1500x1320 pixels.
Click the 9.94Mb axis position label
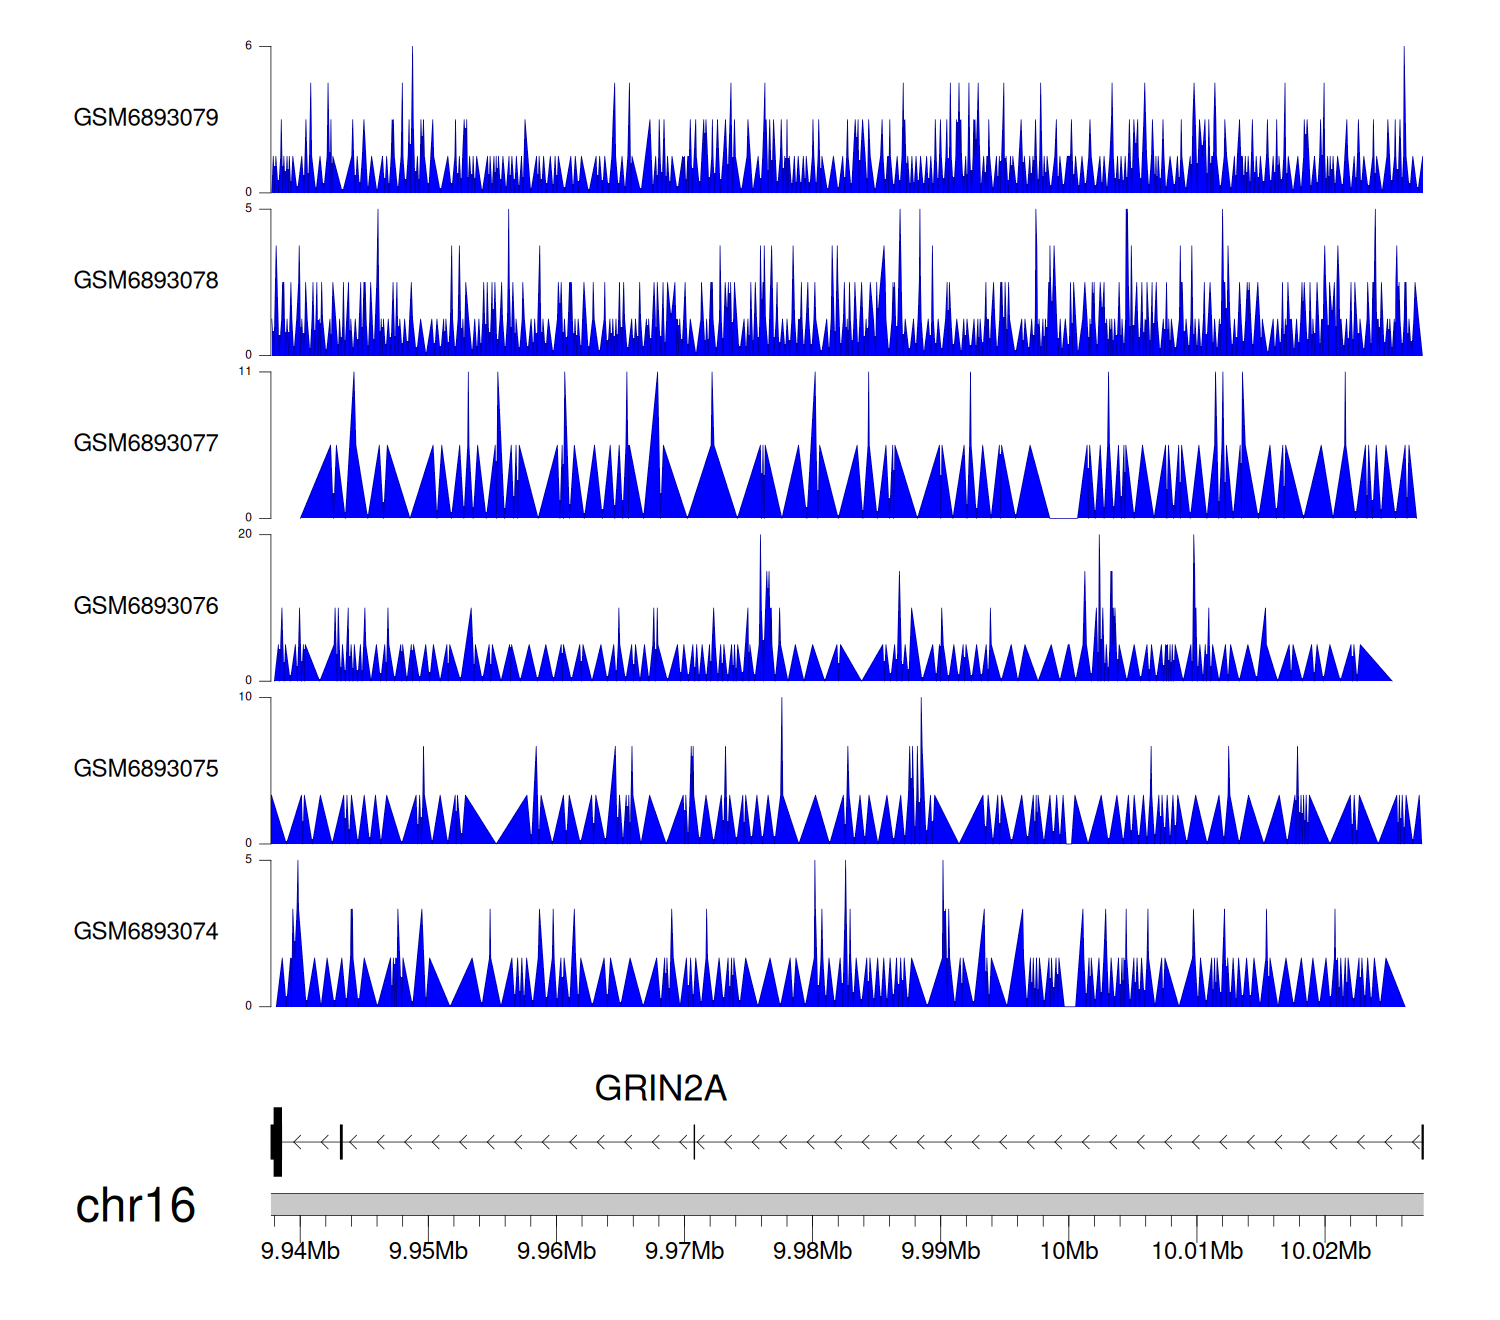pyautogui.click(x=300, y=1252)
